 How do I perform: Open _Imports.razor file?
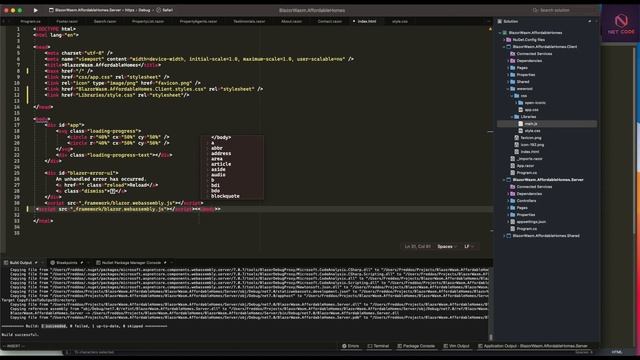(x=529, y=159)
